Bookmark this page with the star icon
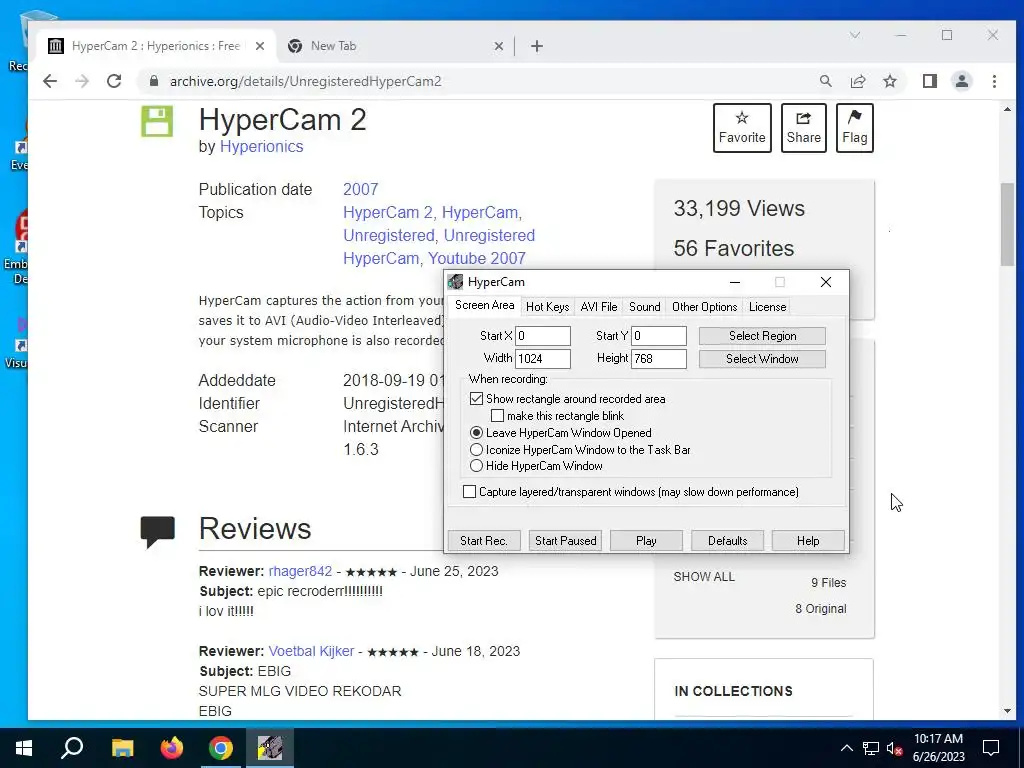This screenshot has height=768, width=1024. [x=889, y=81]
